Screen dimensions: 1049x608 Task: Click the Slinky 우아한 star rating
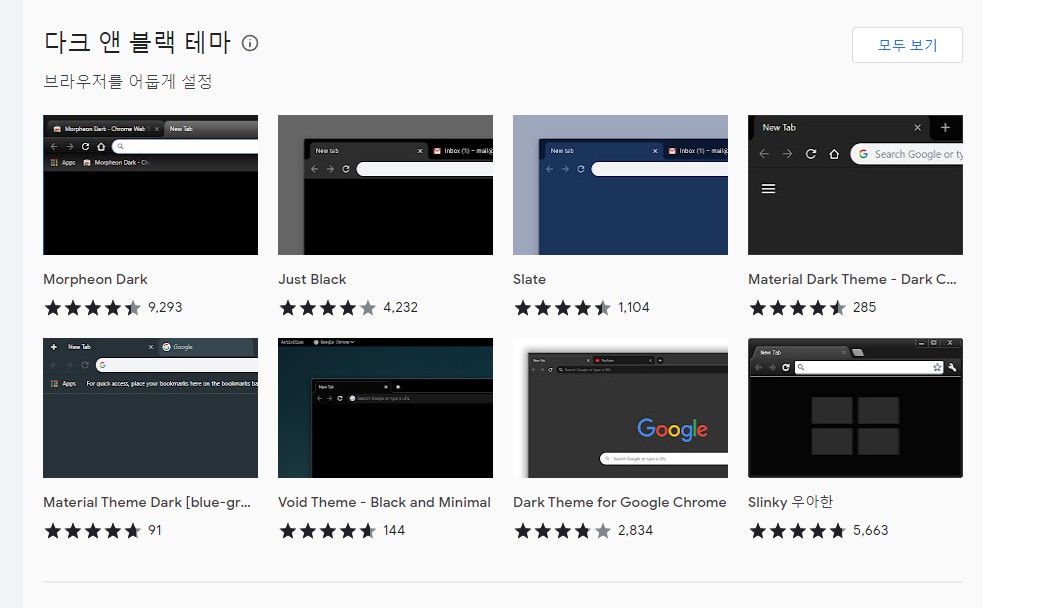(797, 531)
